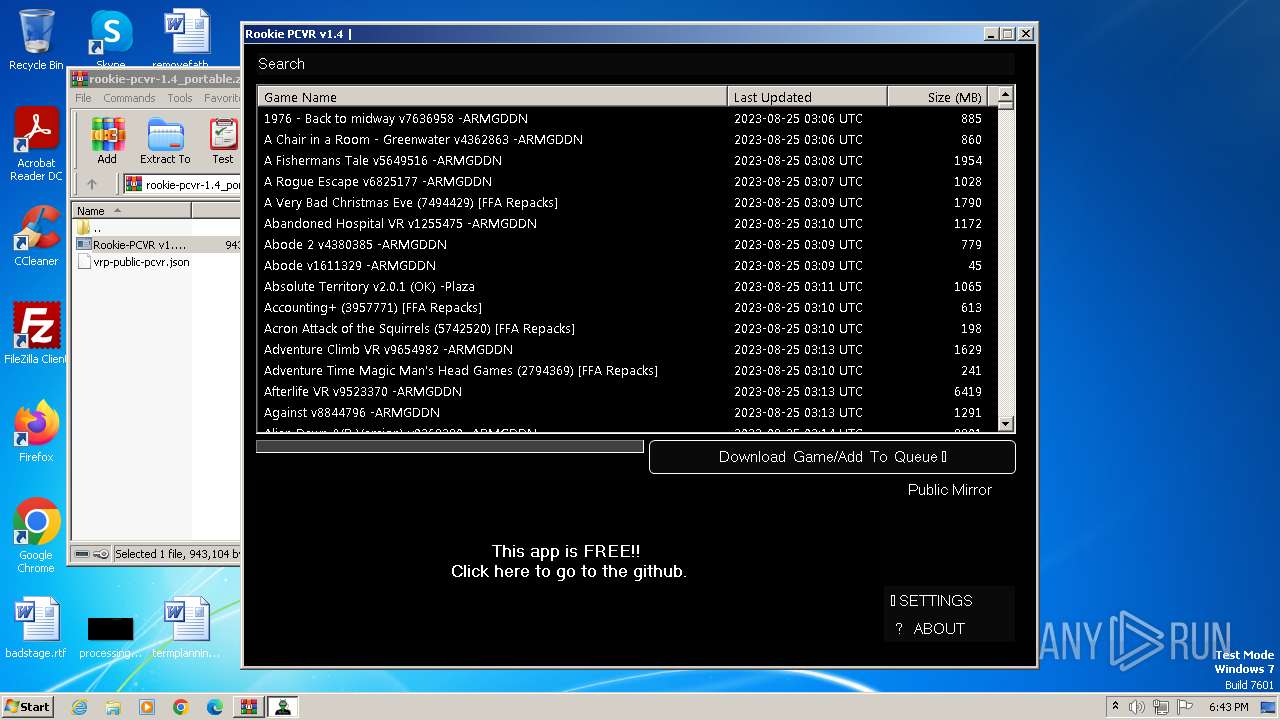Sort the game list by Last Updated column
This screenshot has height=720, width=1280.
[x=807, y=97]
